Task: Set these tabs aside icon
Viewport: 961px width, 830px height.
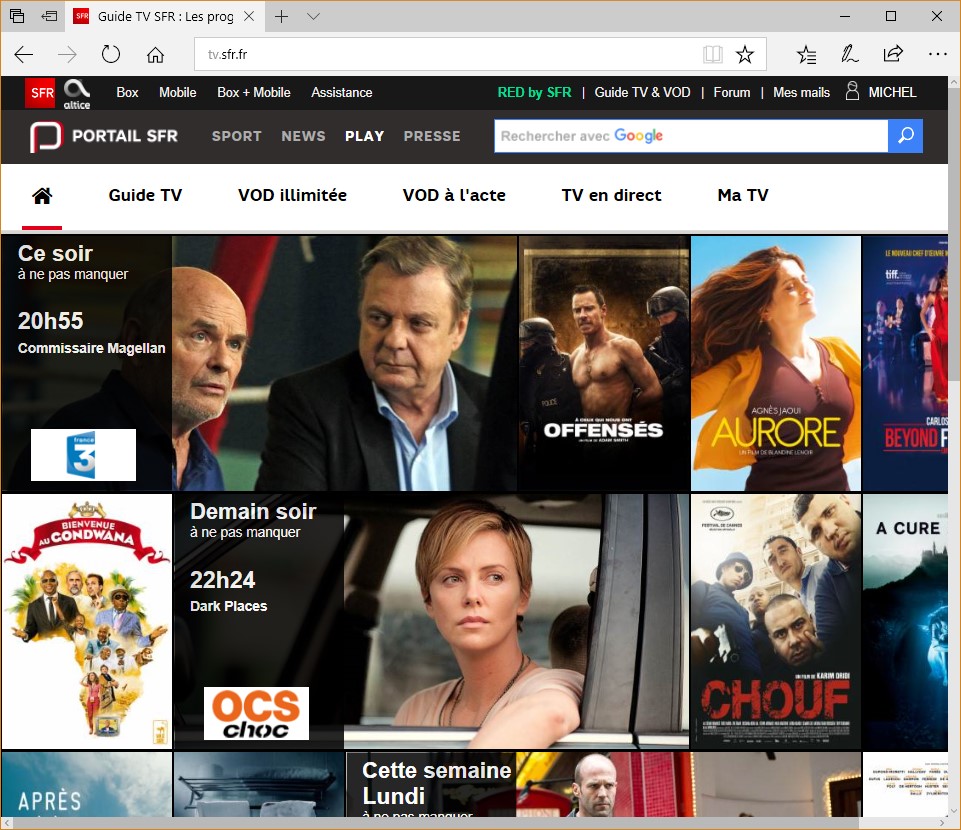Action: coord(49,17)
